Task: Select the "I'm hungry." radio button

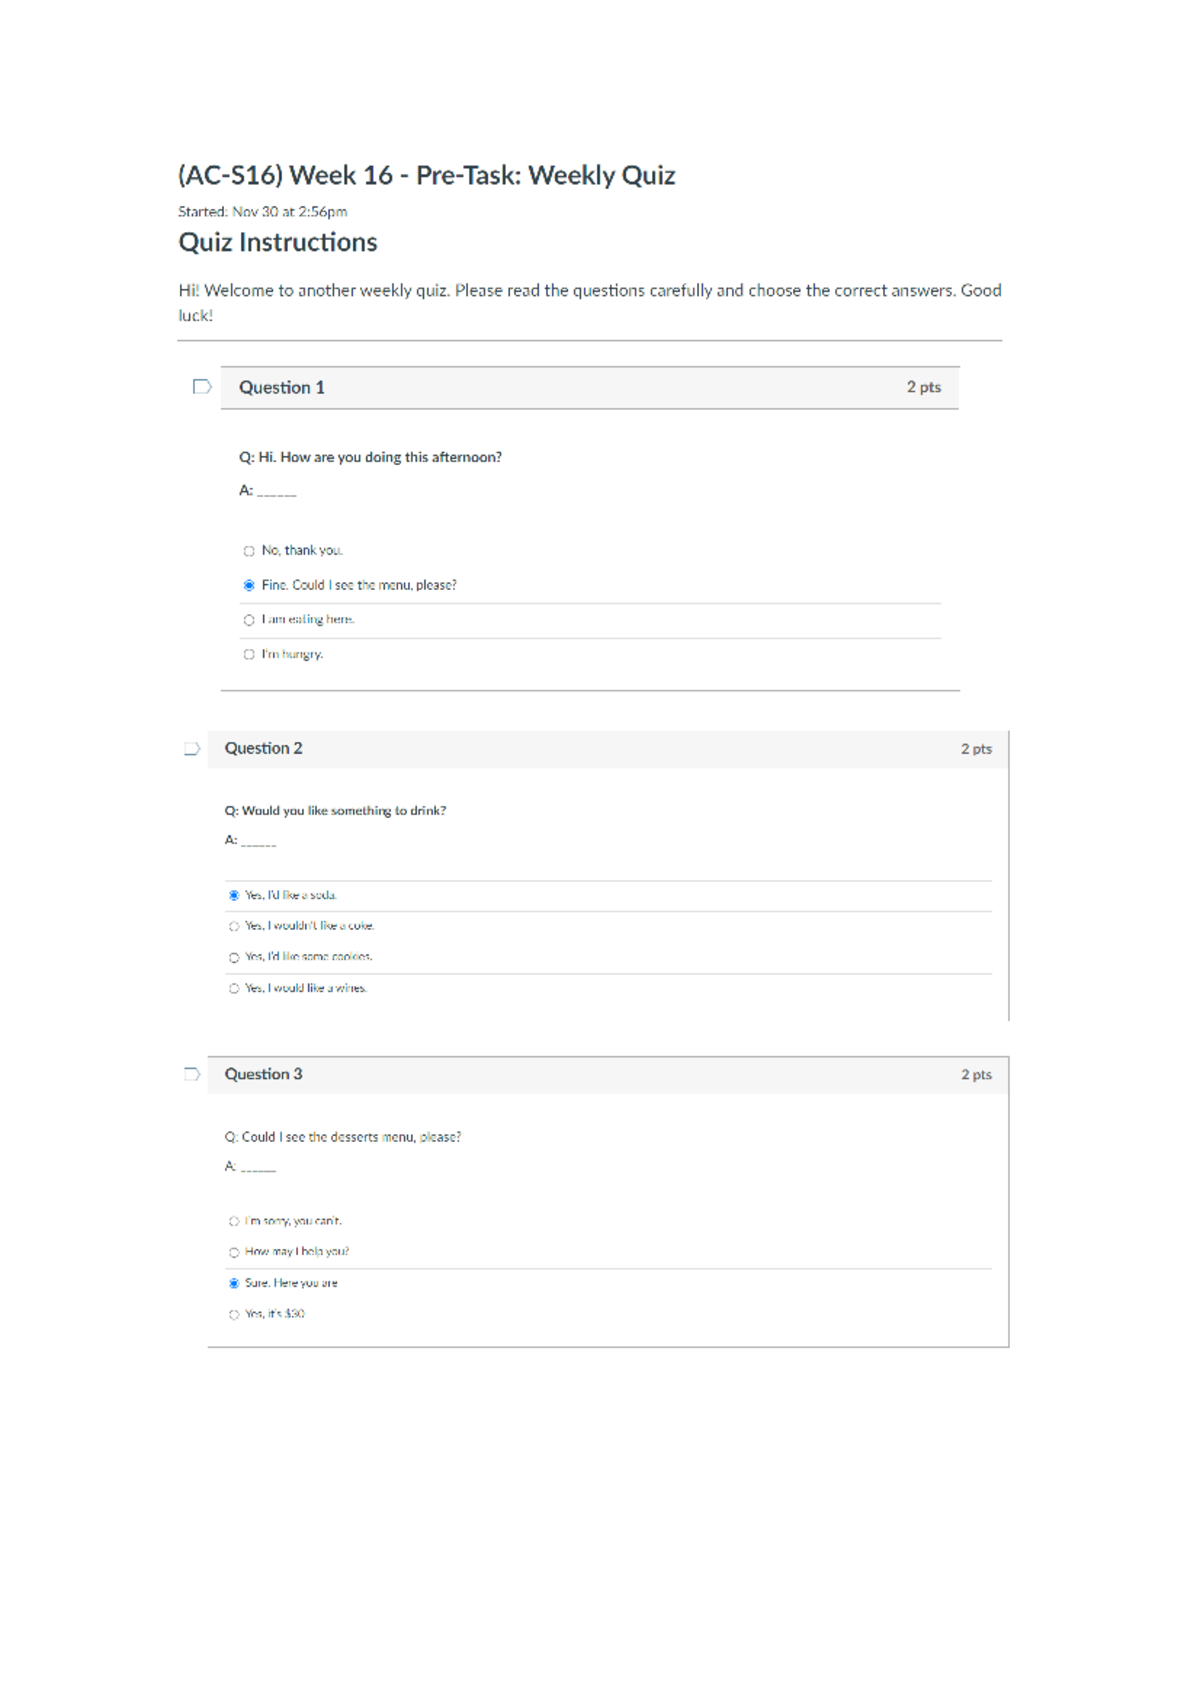Action: pos(249,655)
